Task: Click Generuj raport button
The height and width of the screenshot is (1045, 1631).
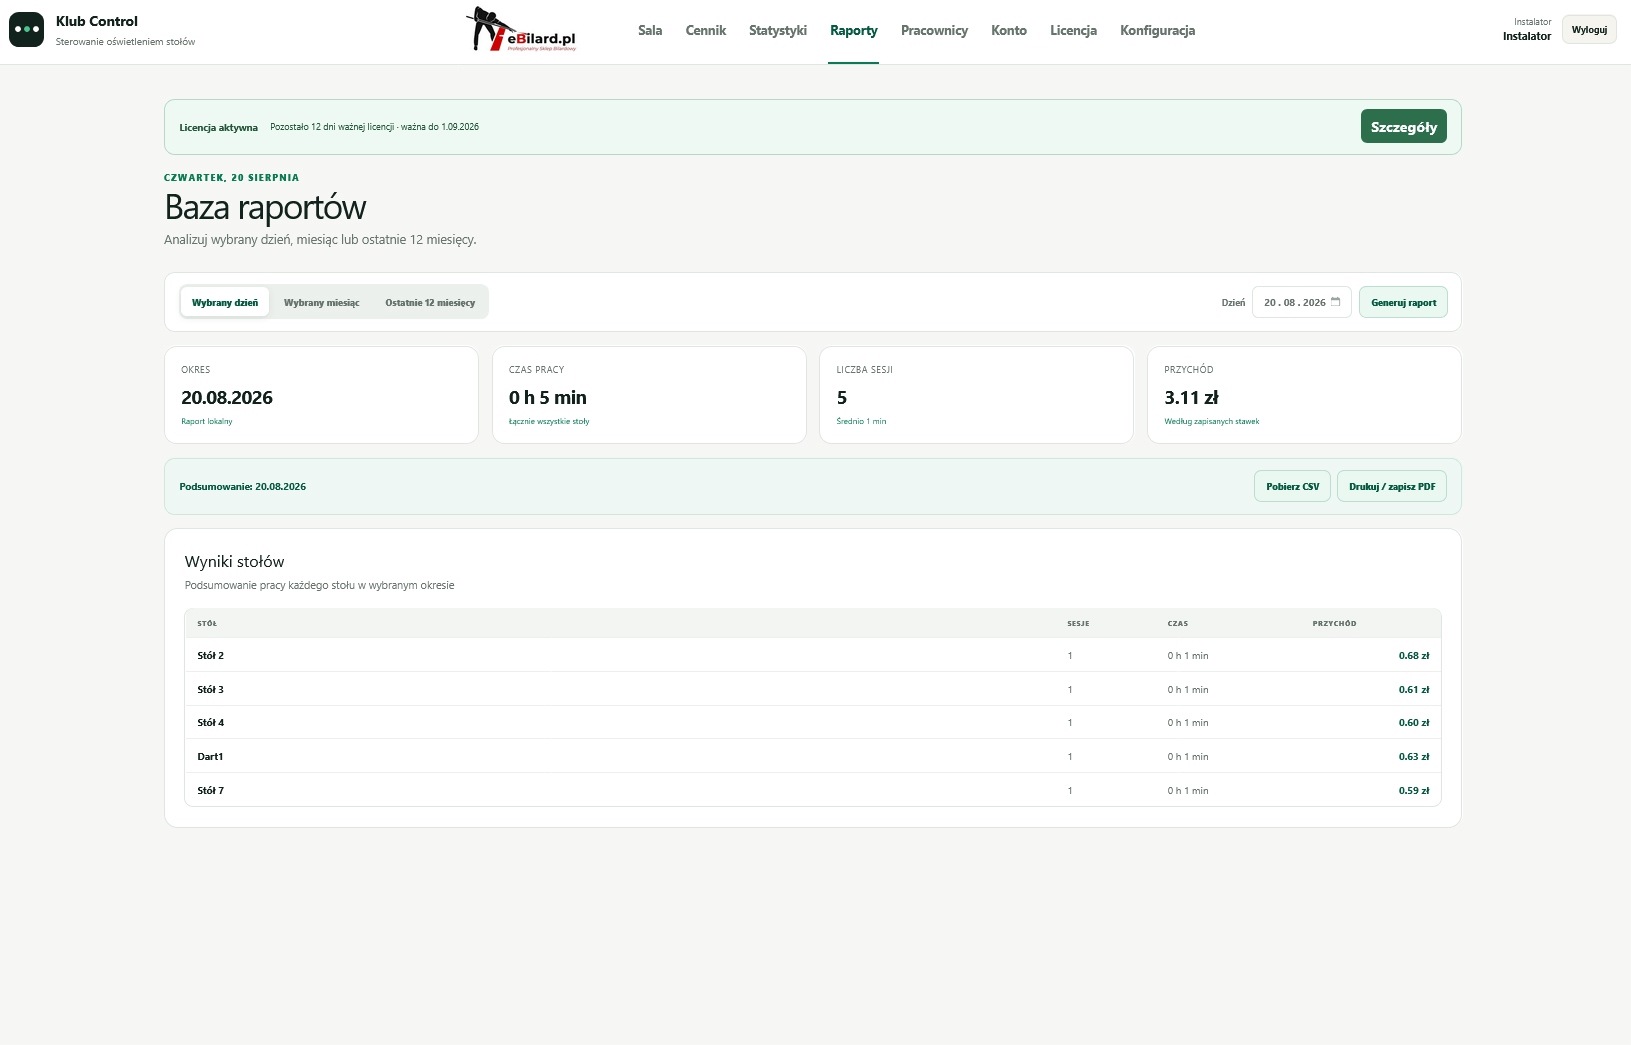Action: click(x=1403, y=302)
